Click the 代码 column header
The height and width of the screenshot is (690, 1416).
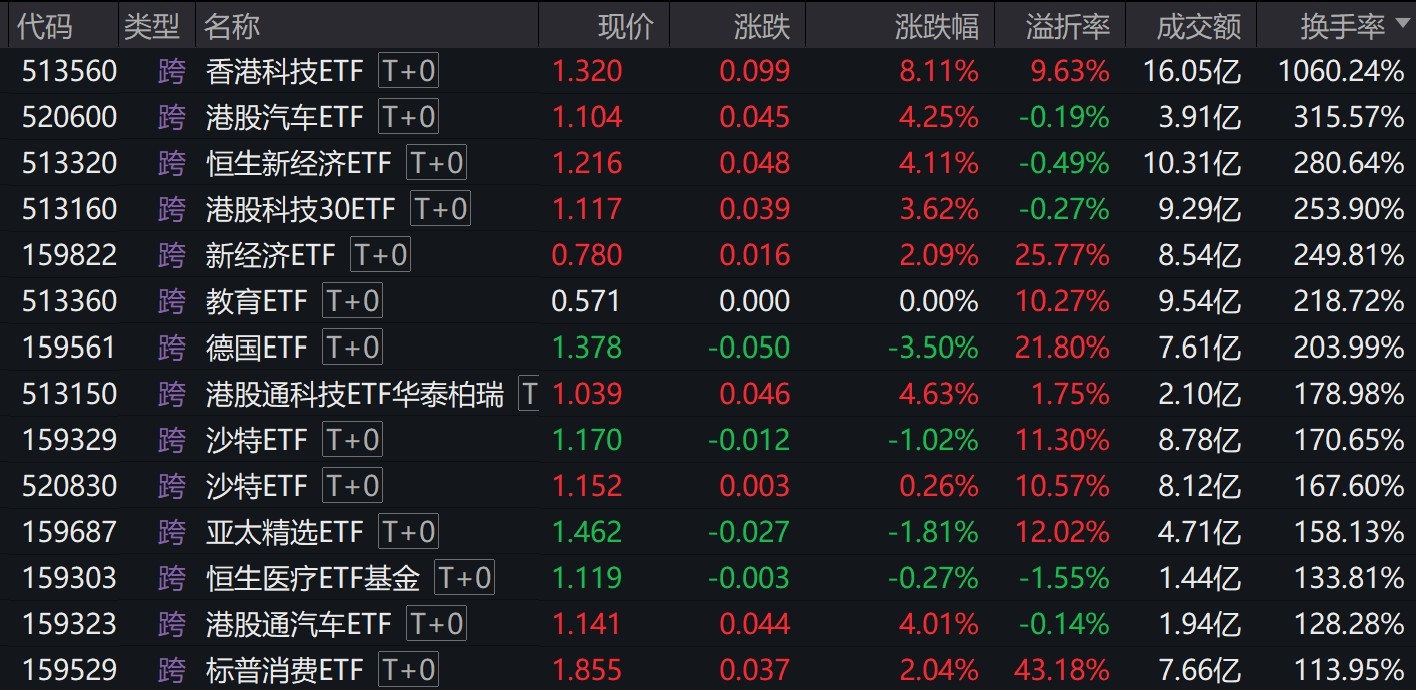45,27
